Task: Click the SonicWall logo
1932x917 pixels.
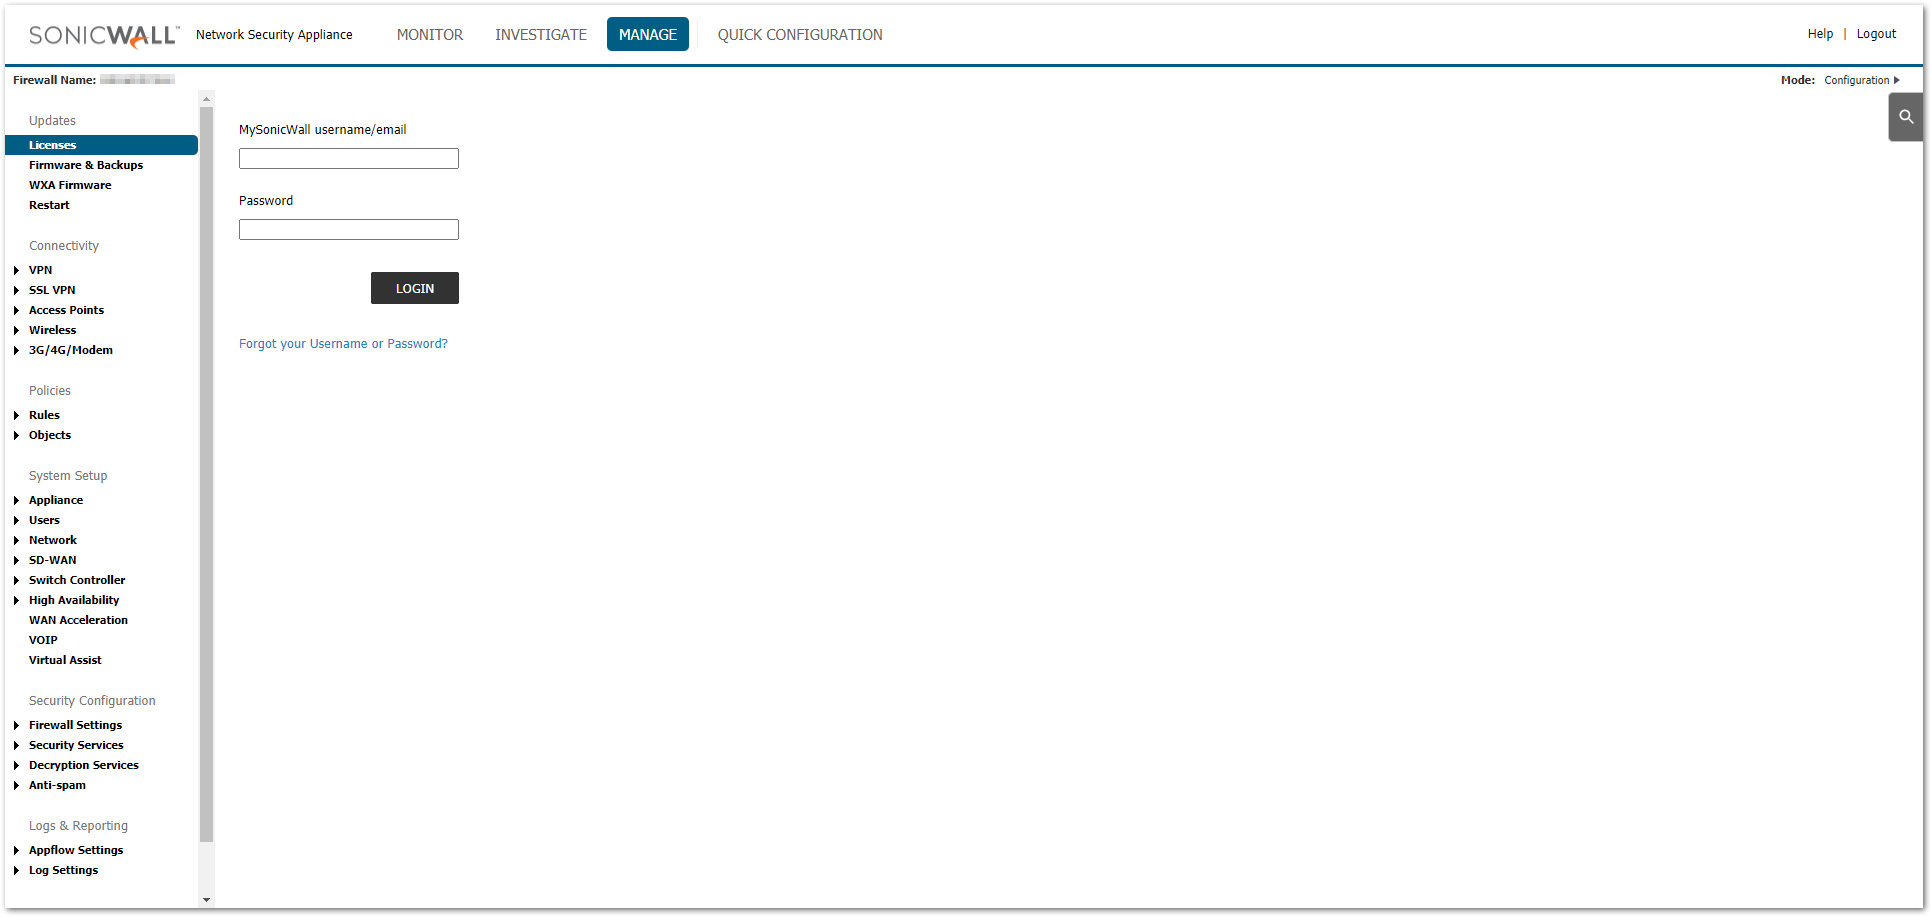Action: [x=104, y=35]
